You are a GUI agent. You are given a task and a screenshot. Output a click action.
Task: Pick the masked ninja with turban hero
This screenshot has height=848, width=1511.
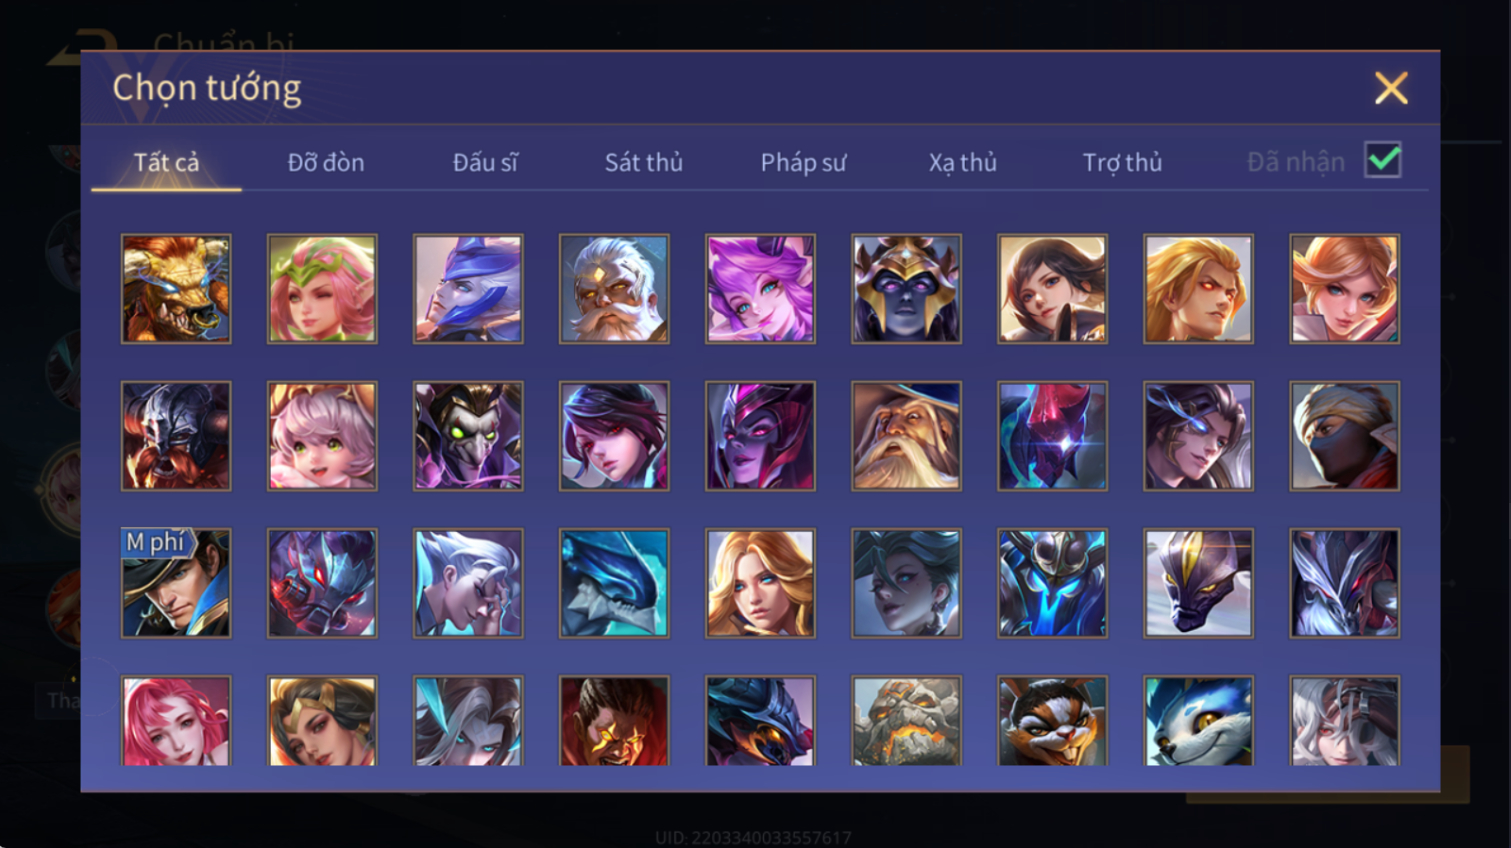[1344, 436]
